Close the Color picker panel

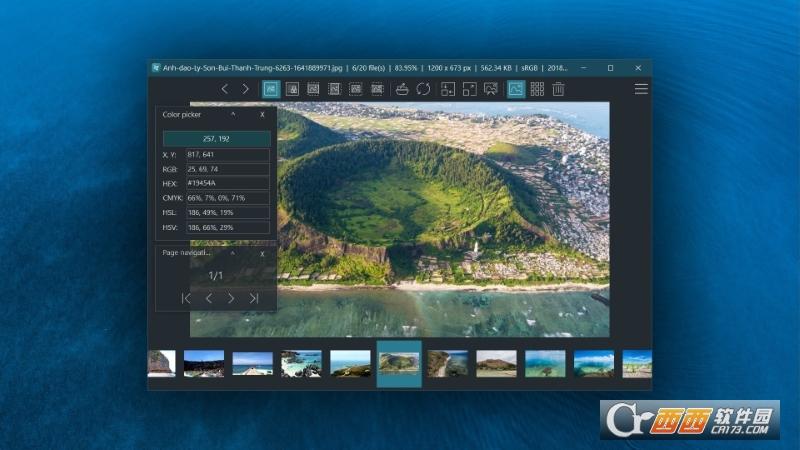pyautogui.click(x=262, y=115)
